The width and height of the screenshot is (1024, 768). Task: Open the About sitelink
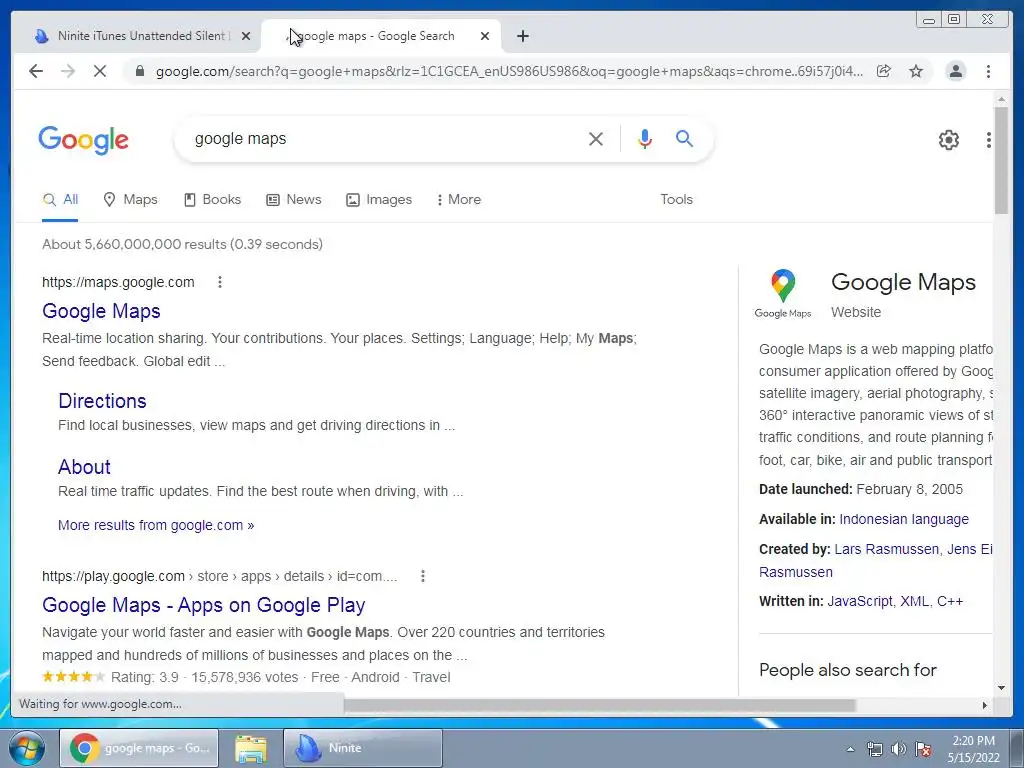pyautogui.click(x=84, y=467)
